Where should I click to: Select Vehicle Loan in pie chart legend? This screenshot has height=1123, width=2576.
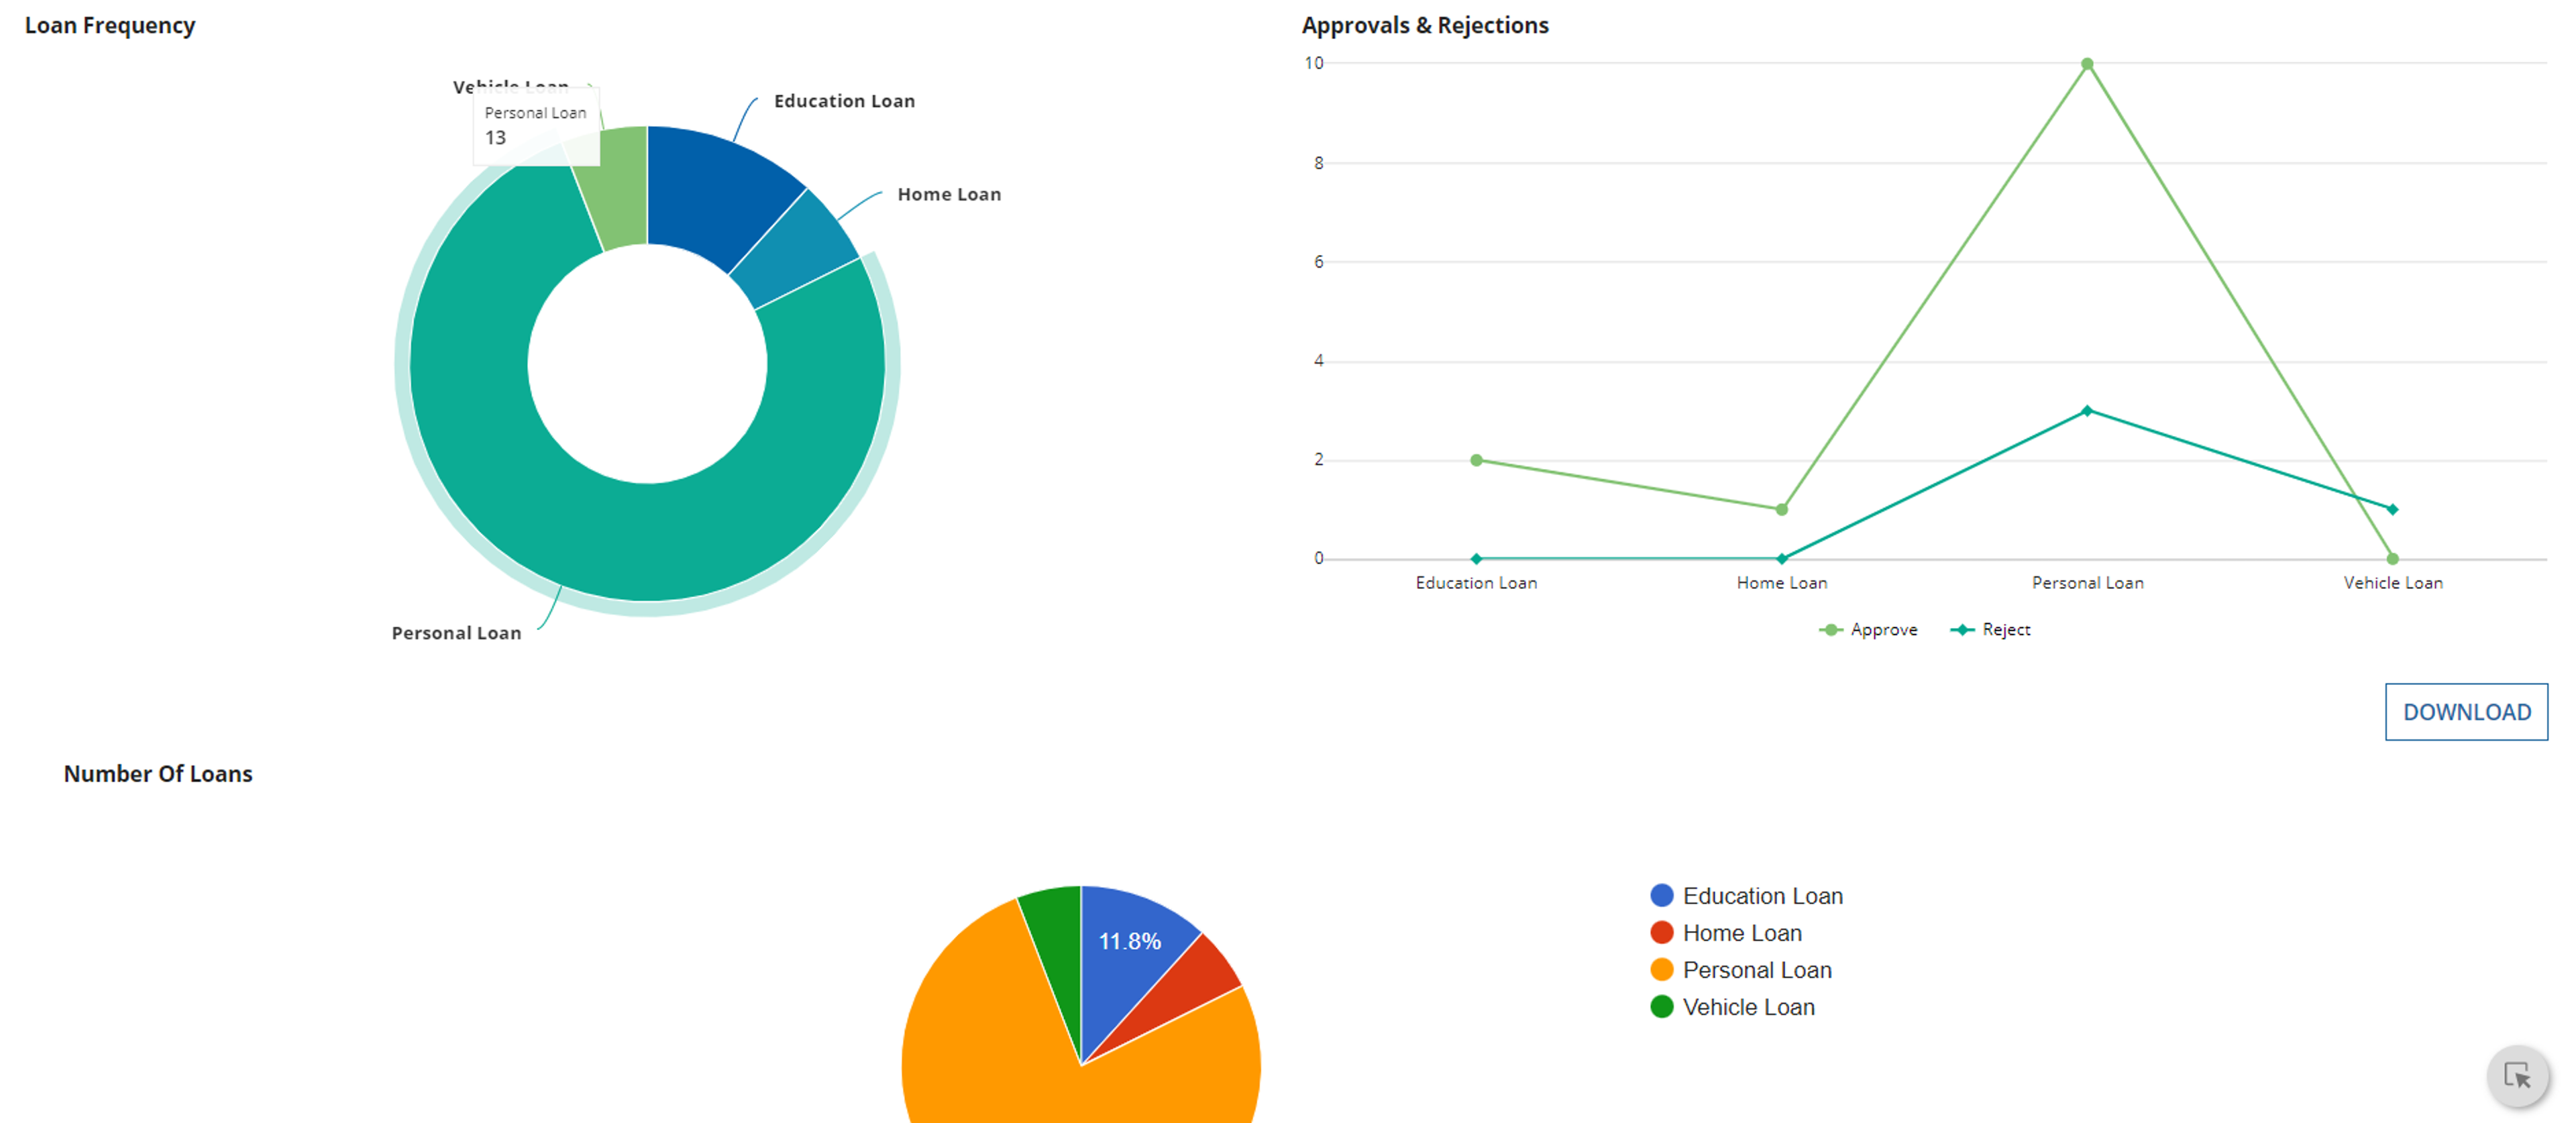pyautogui.click(x=1732, y=1007)
